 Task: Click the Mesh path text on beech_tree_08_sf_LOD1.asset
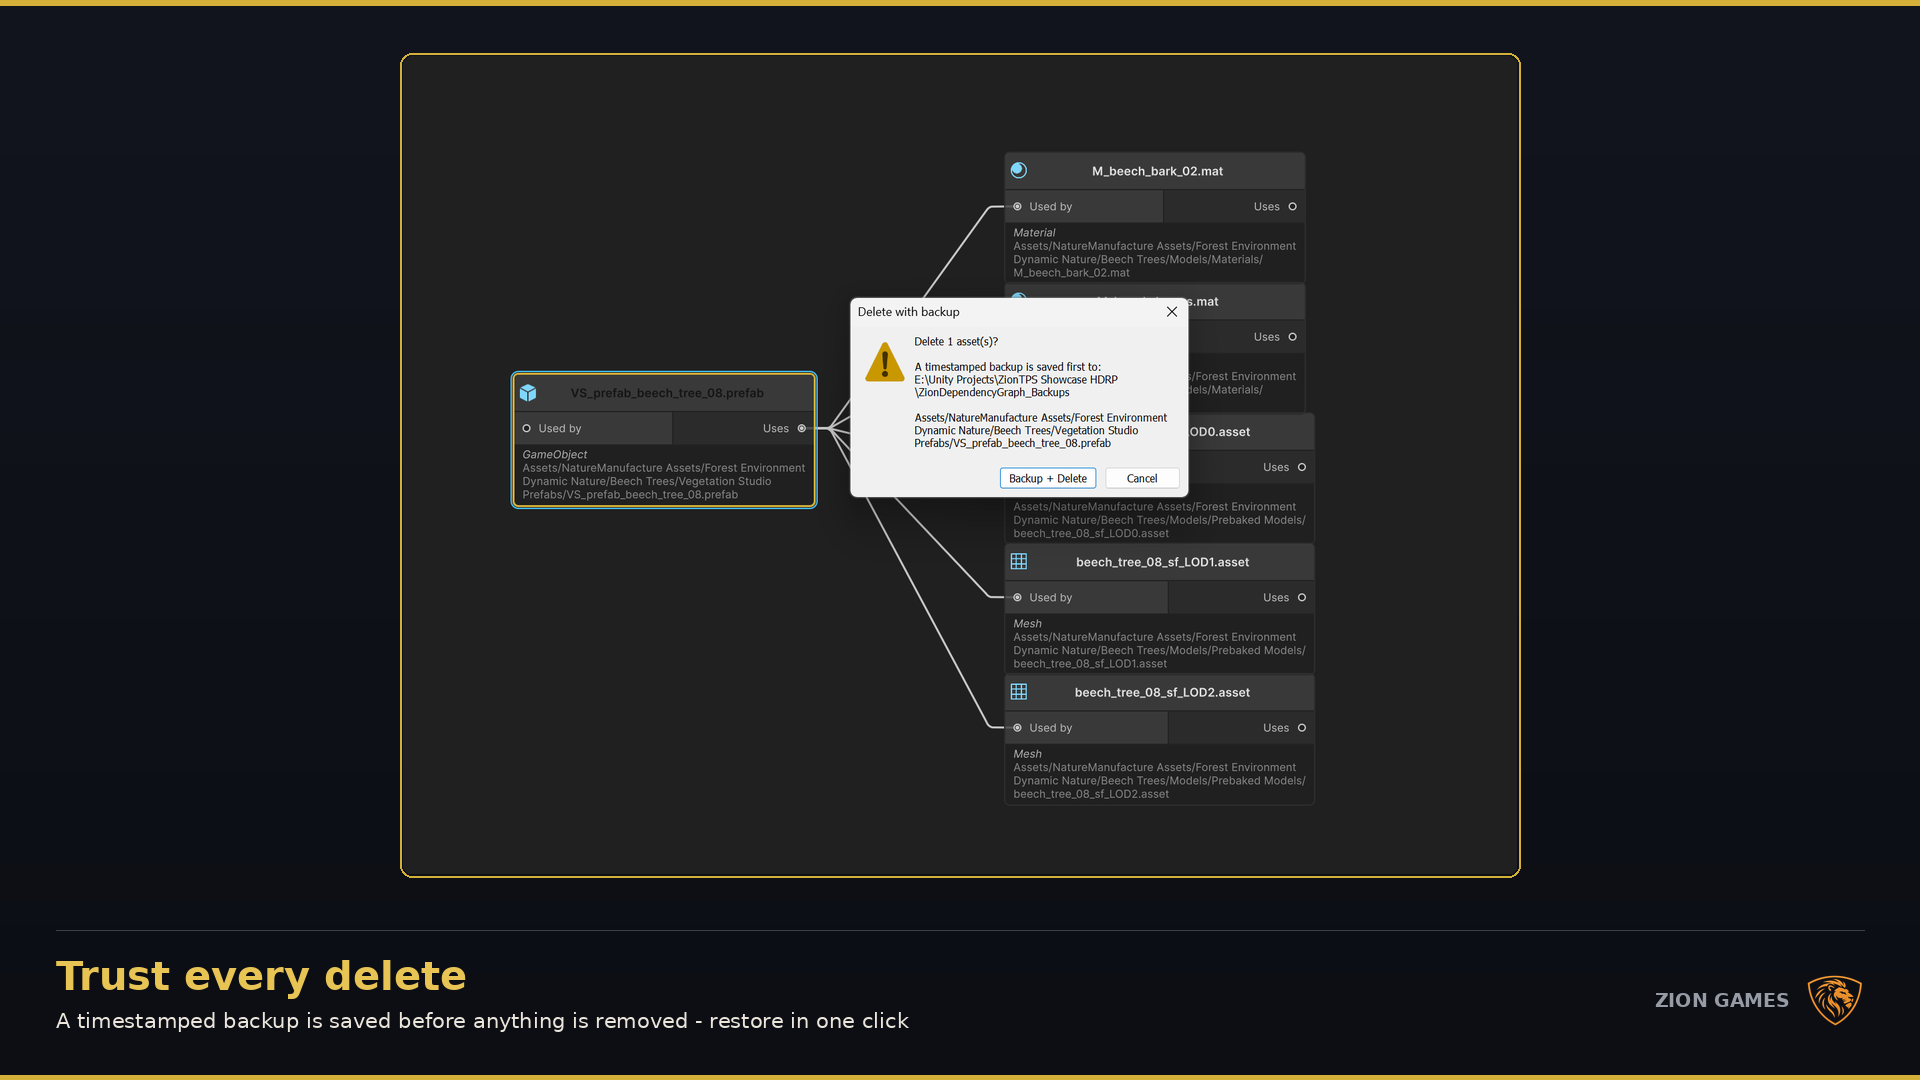1159,650
